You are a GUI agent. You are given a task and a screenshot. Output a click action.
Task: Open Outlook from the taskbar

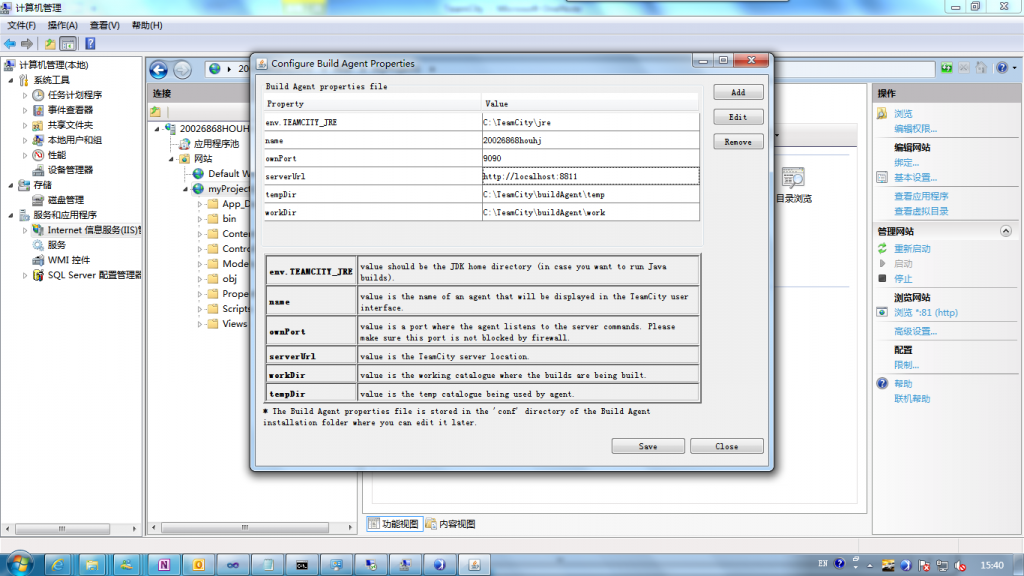pyautogui.click(x=199, y=564)
